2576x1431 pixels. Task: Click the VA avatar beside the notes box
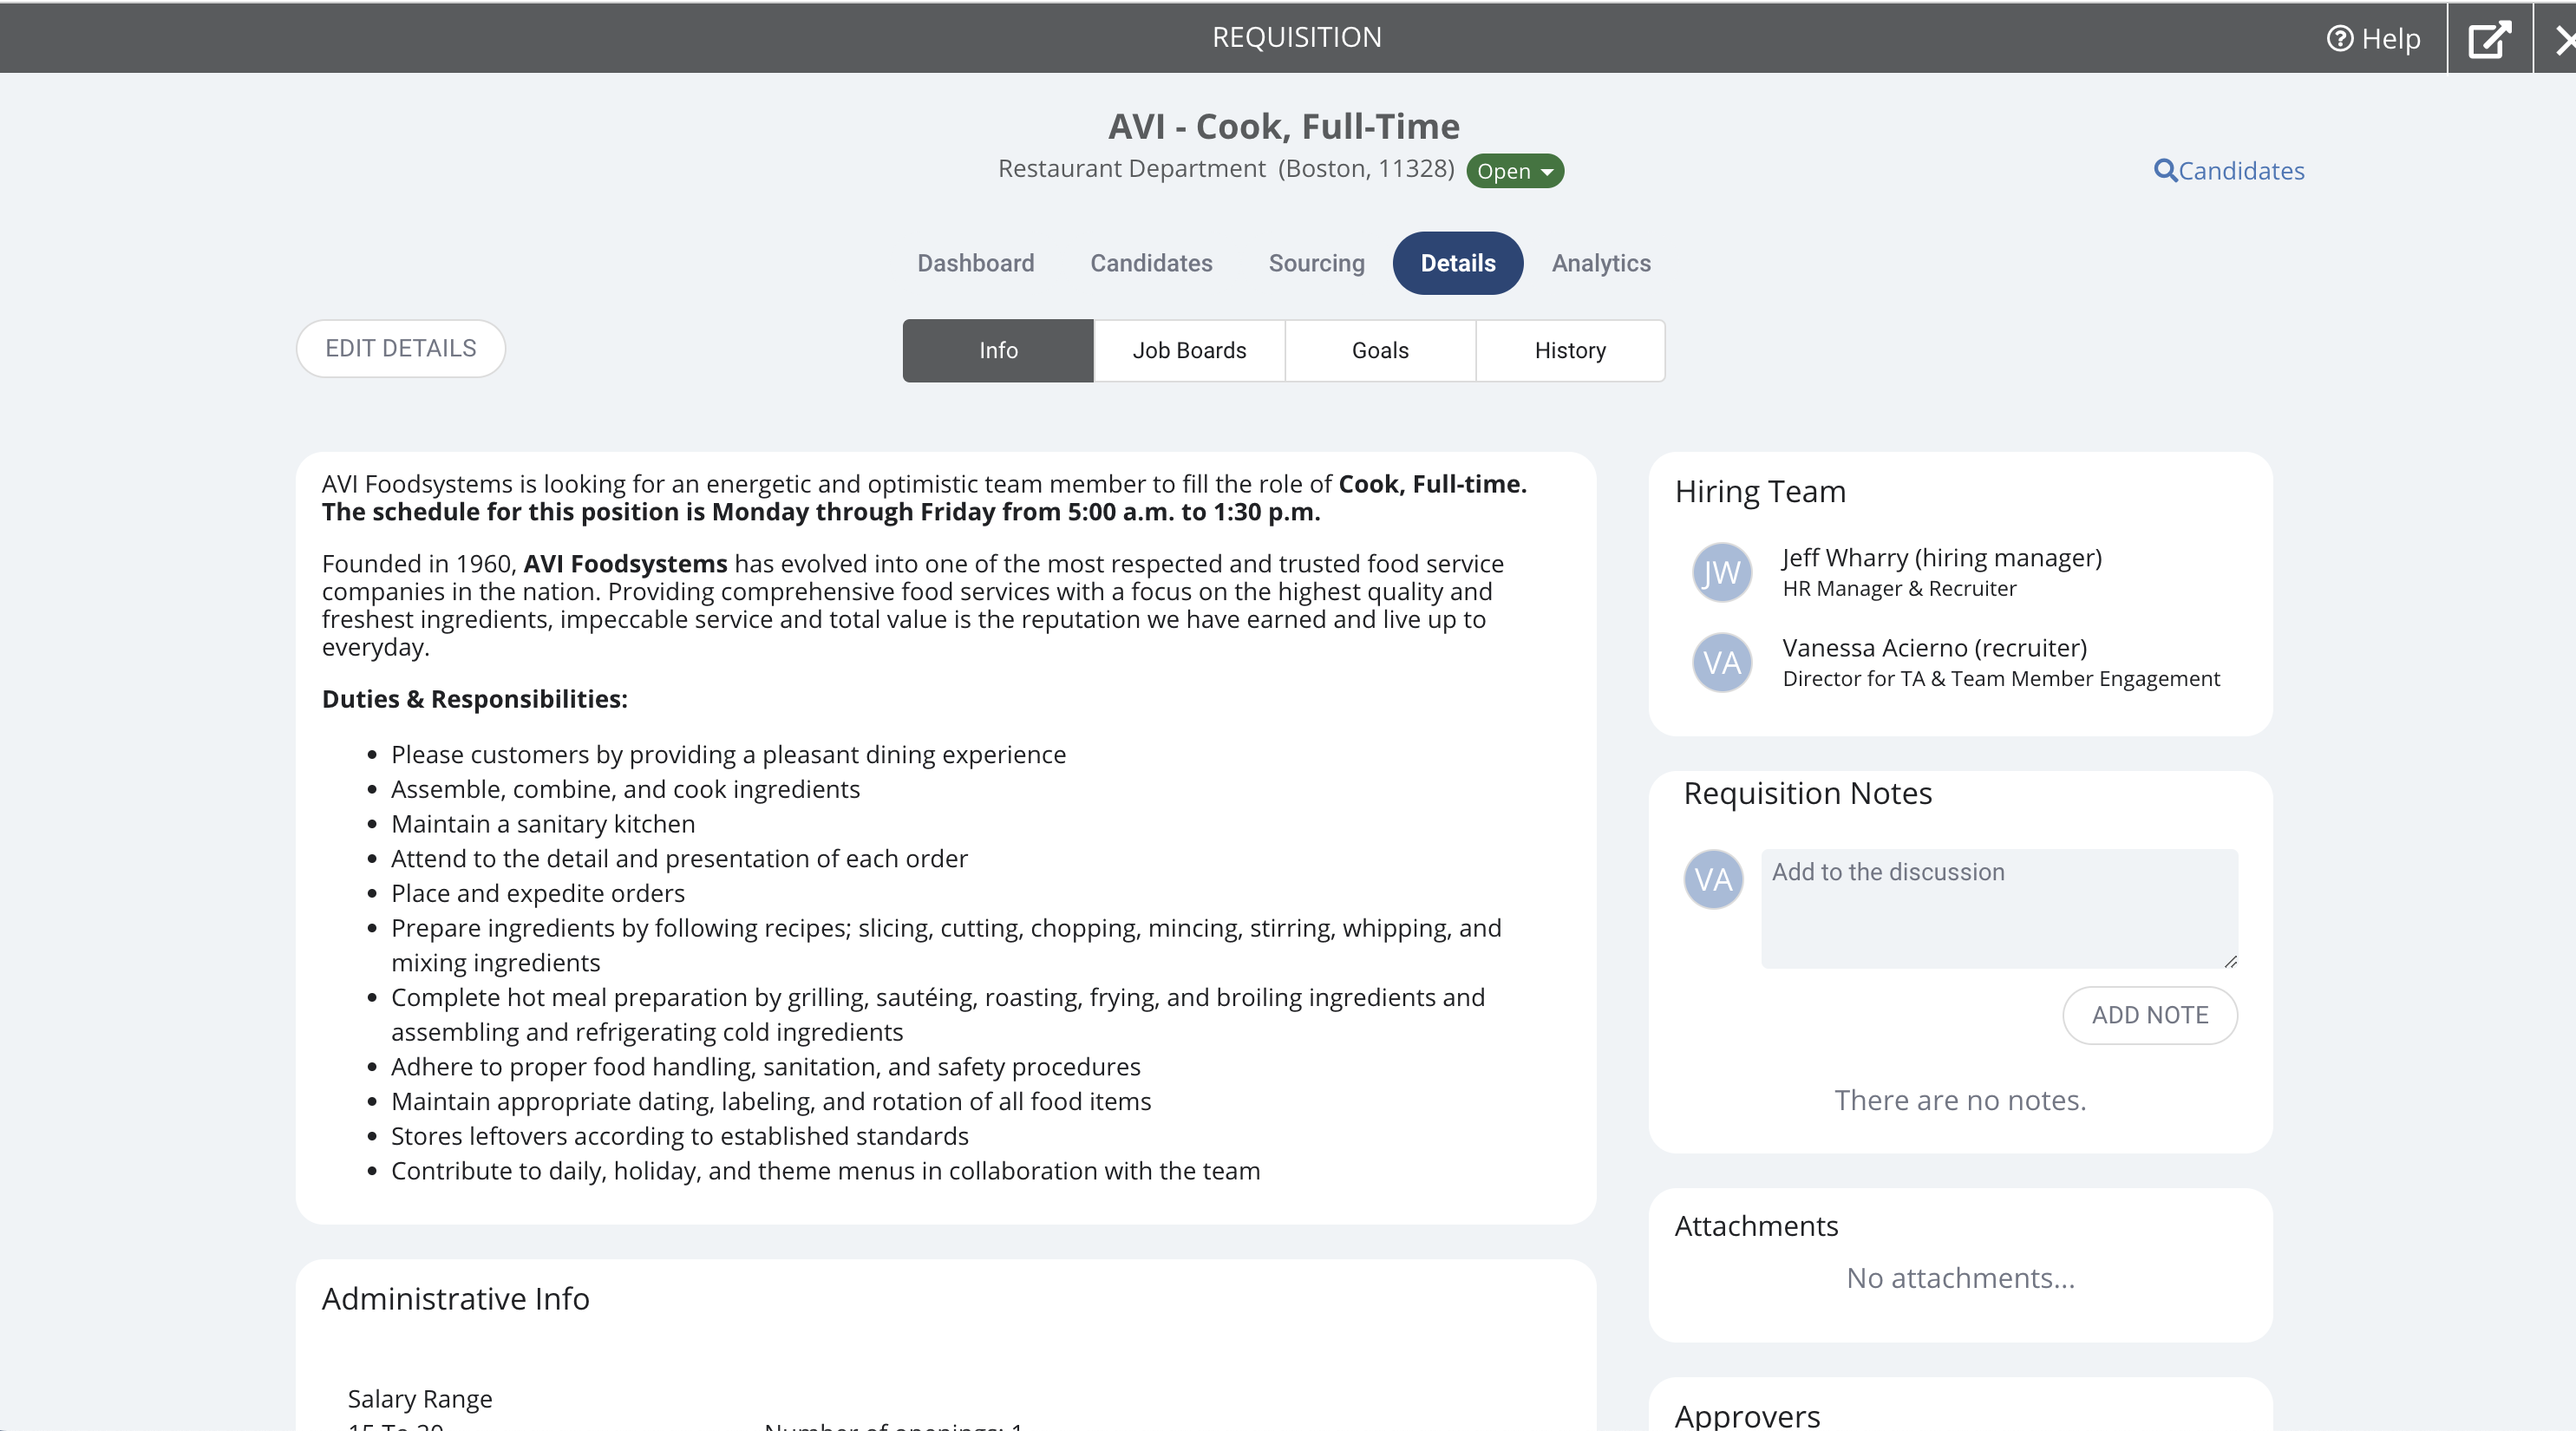pyautogui.click(x=1713, y=879)
